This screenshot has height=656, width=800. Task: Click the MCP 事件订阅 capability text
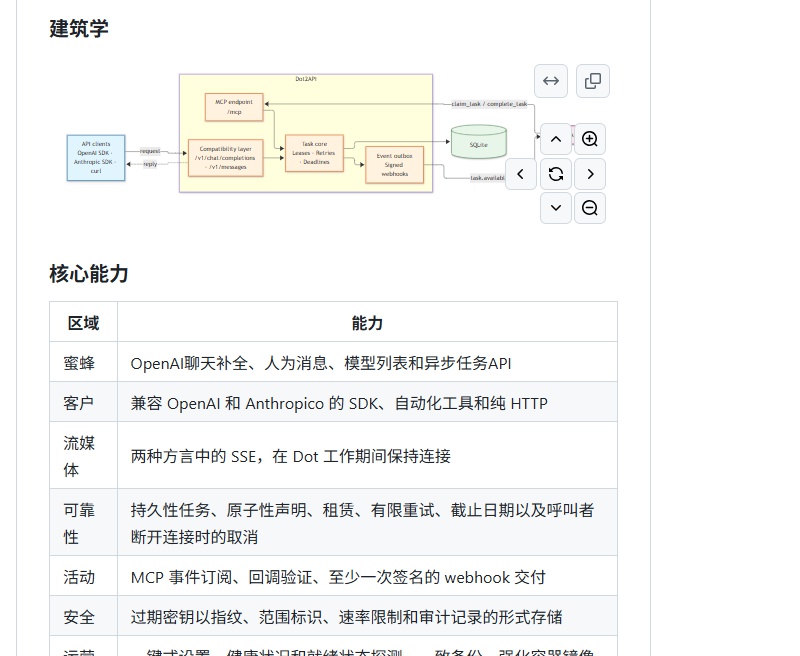[x=338, y=577]
